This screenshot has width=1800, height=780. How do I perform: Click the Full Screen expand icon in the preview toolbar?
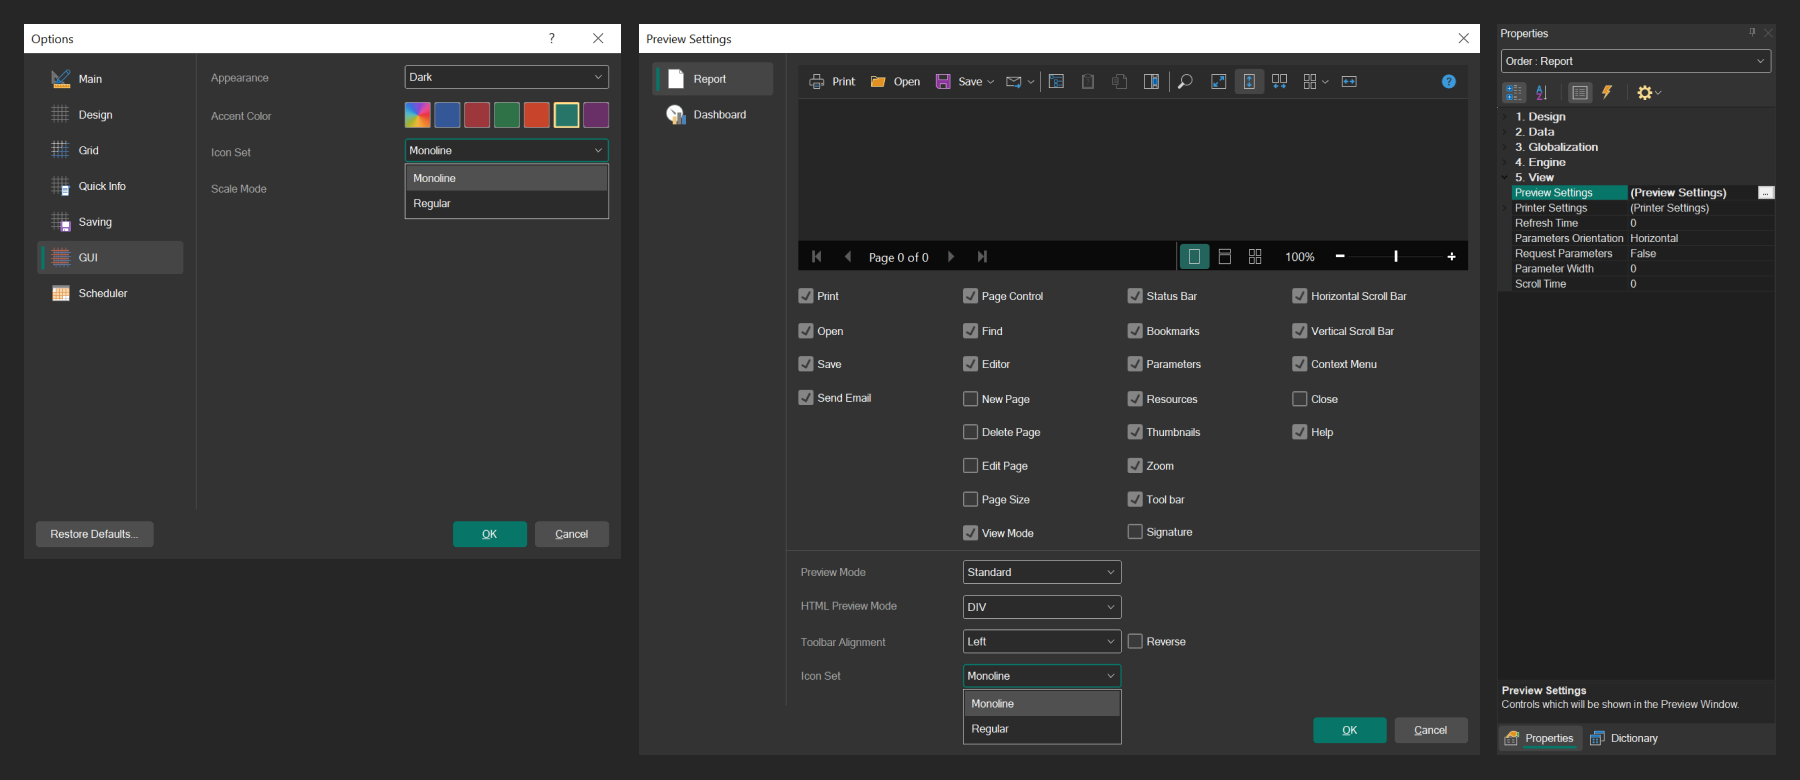tap(1218, 82)
